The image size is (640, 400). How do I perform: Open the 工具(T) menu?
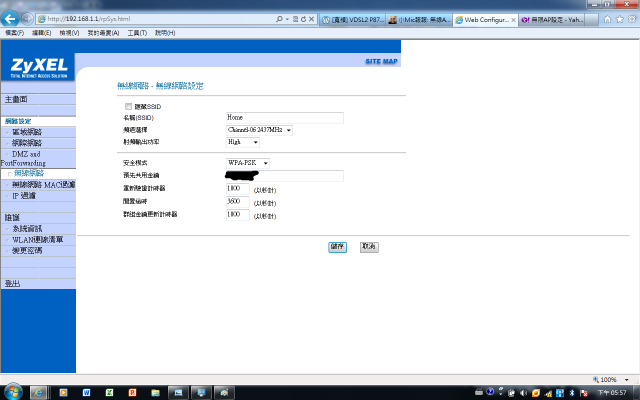137,33
